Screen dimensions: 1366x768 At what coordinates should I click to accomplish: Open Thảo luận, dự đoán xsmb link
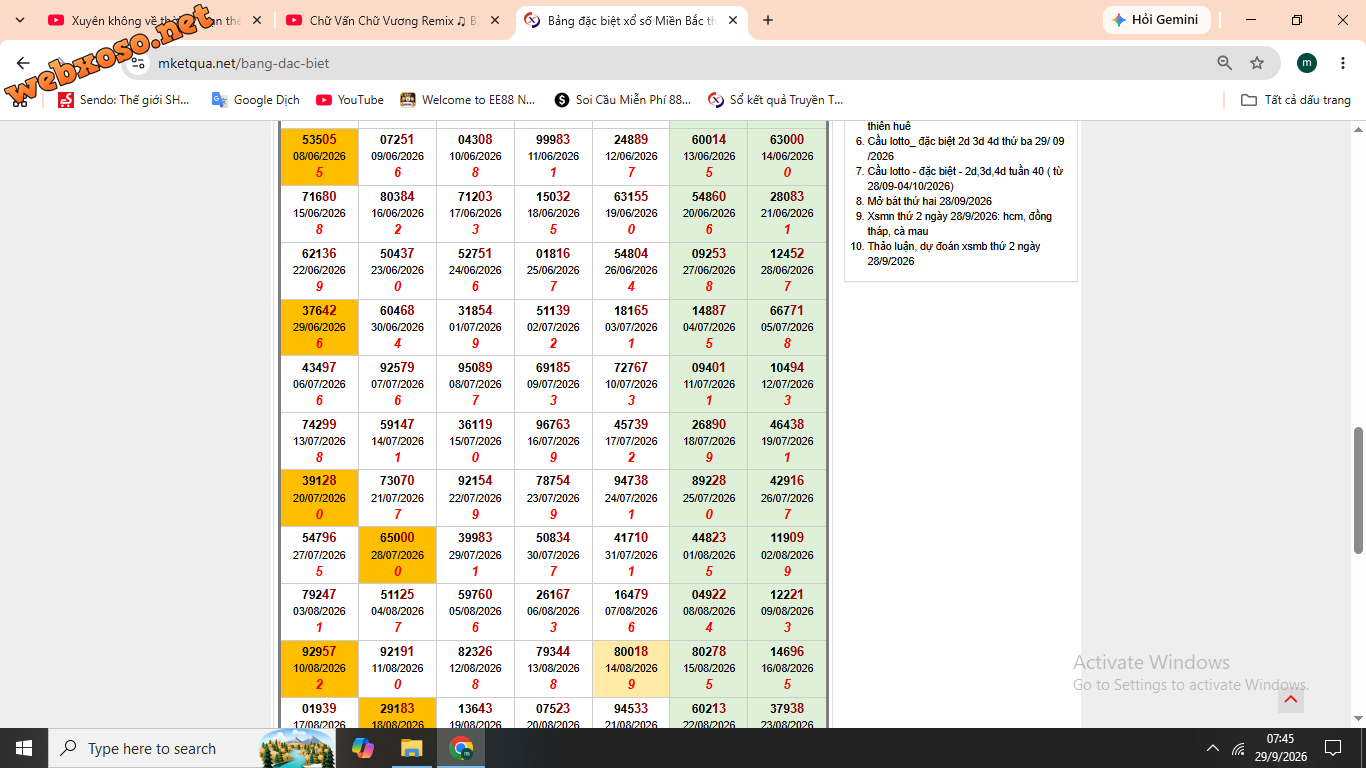tap(953, 254)
